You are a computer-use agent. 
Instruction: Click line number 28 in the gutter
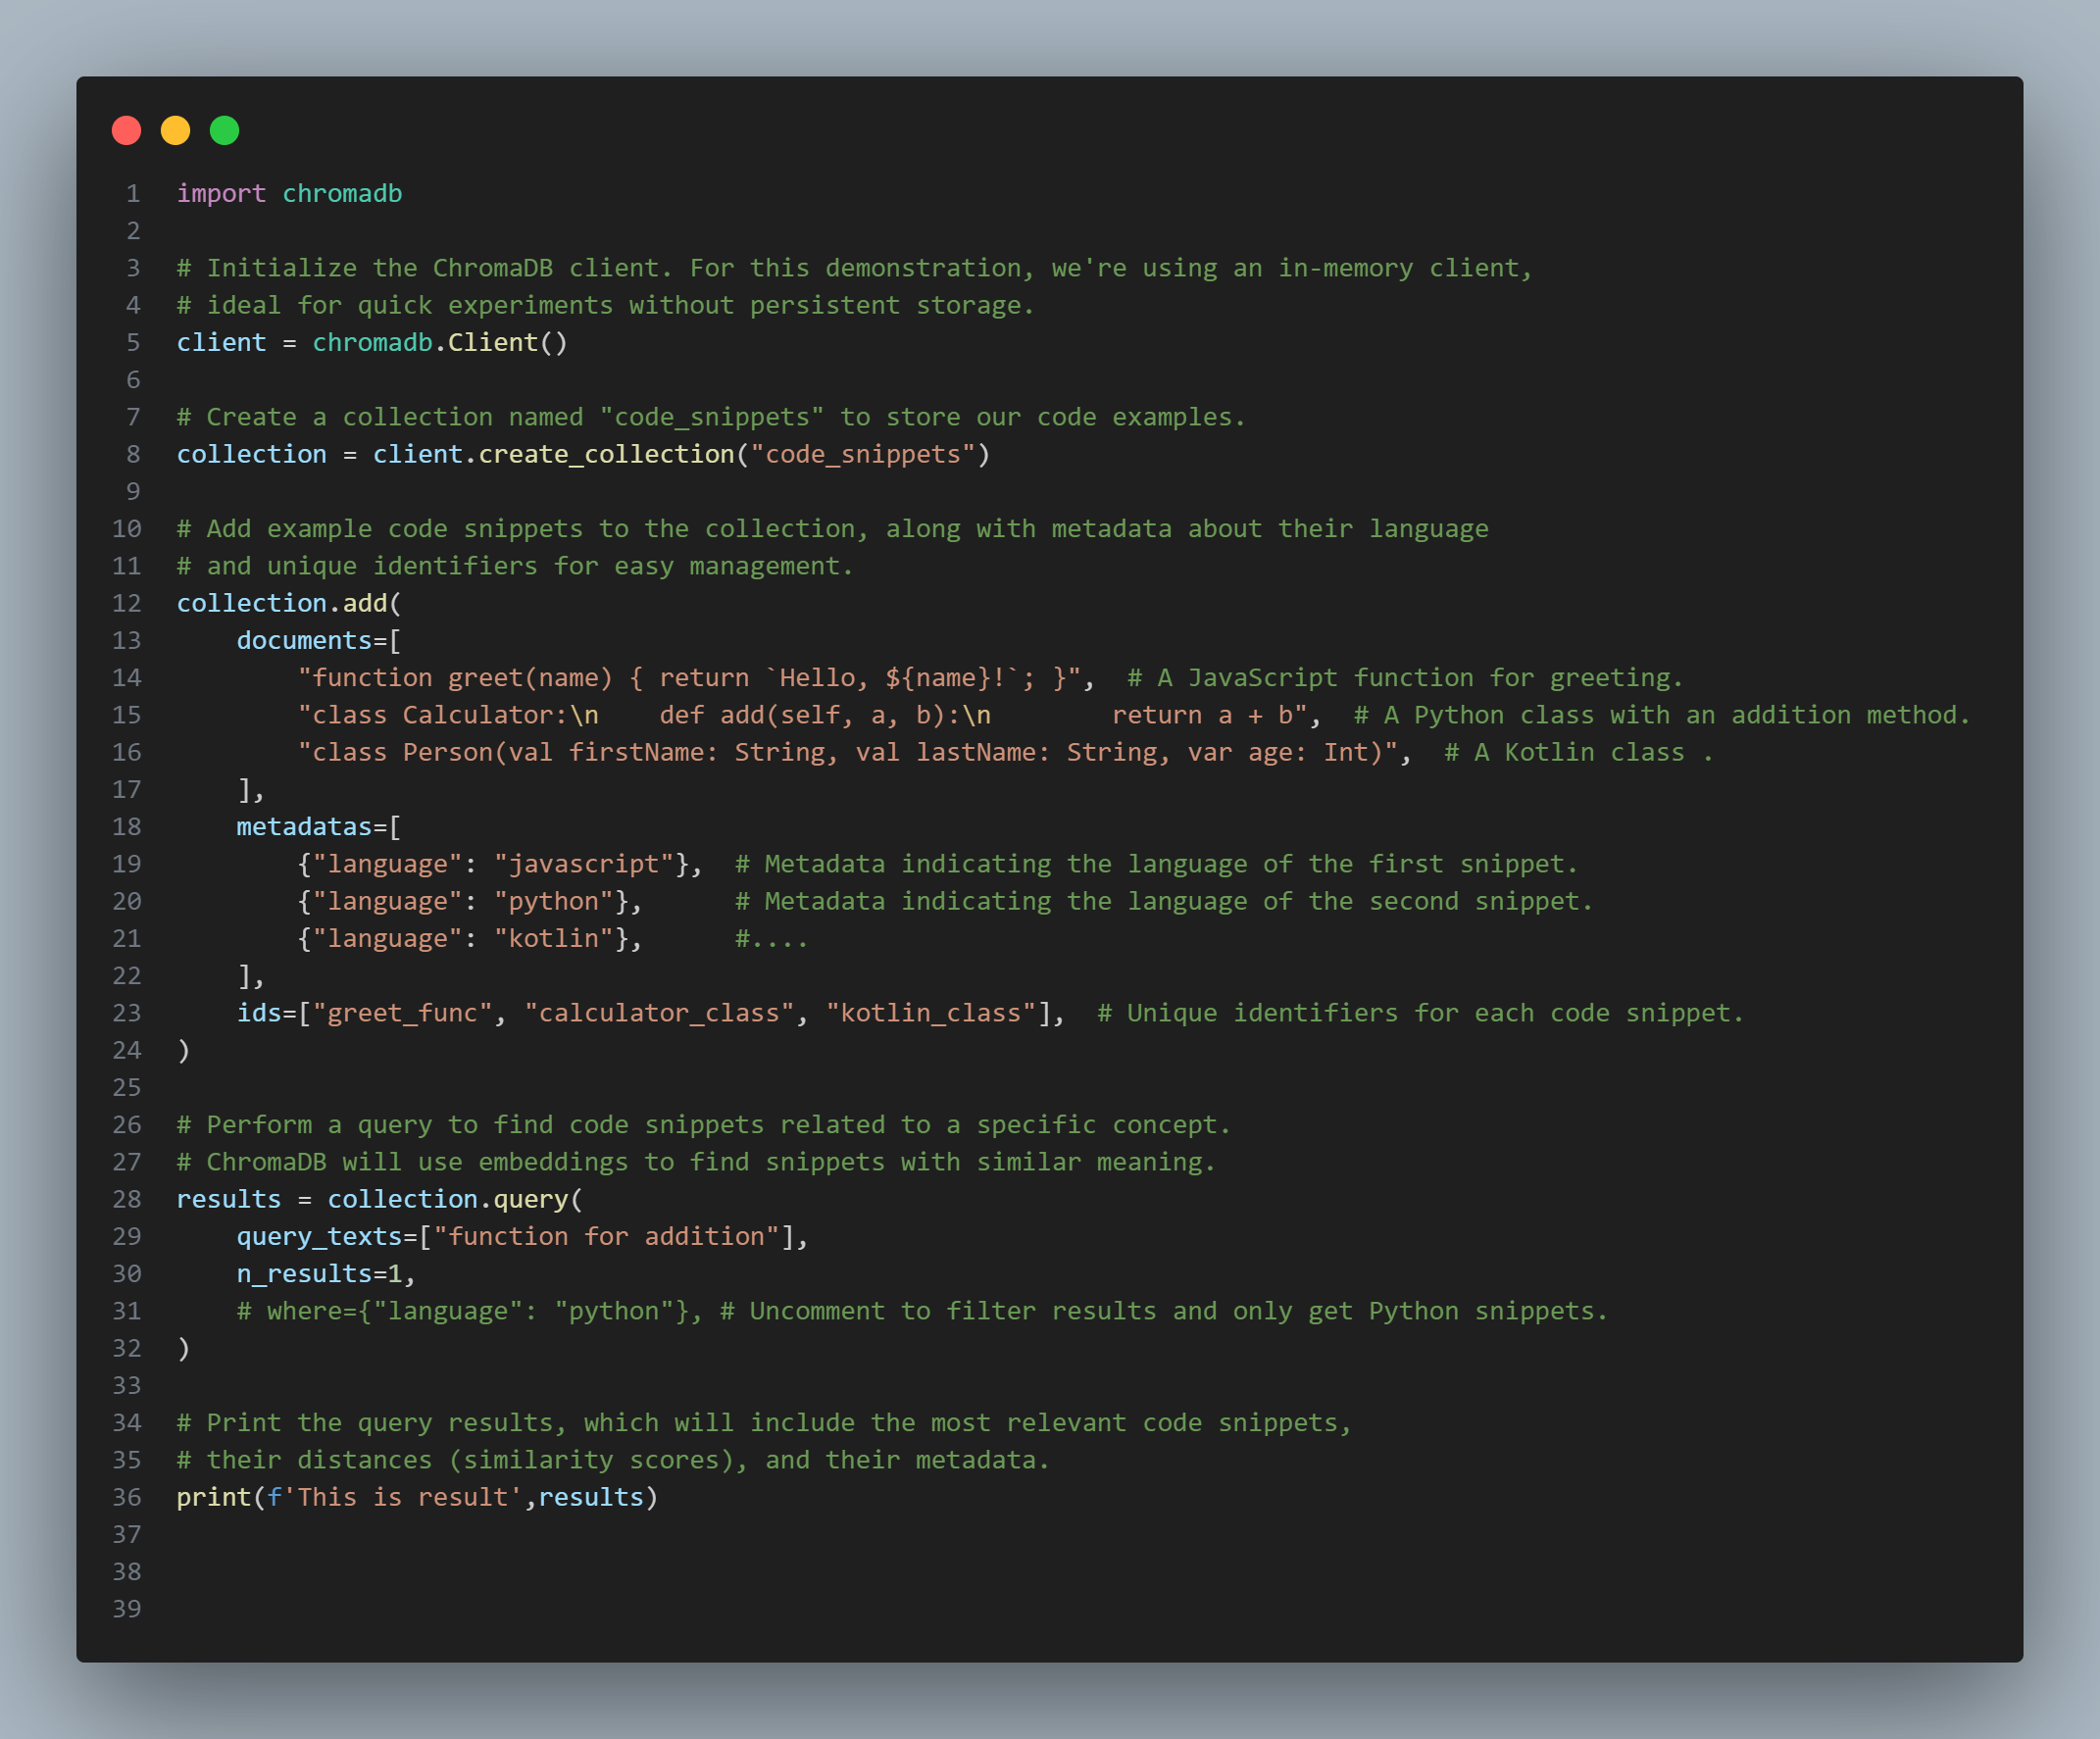point(126,1198)
